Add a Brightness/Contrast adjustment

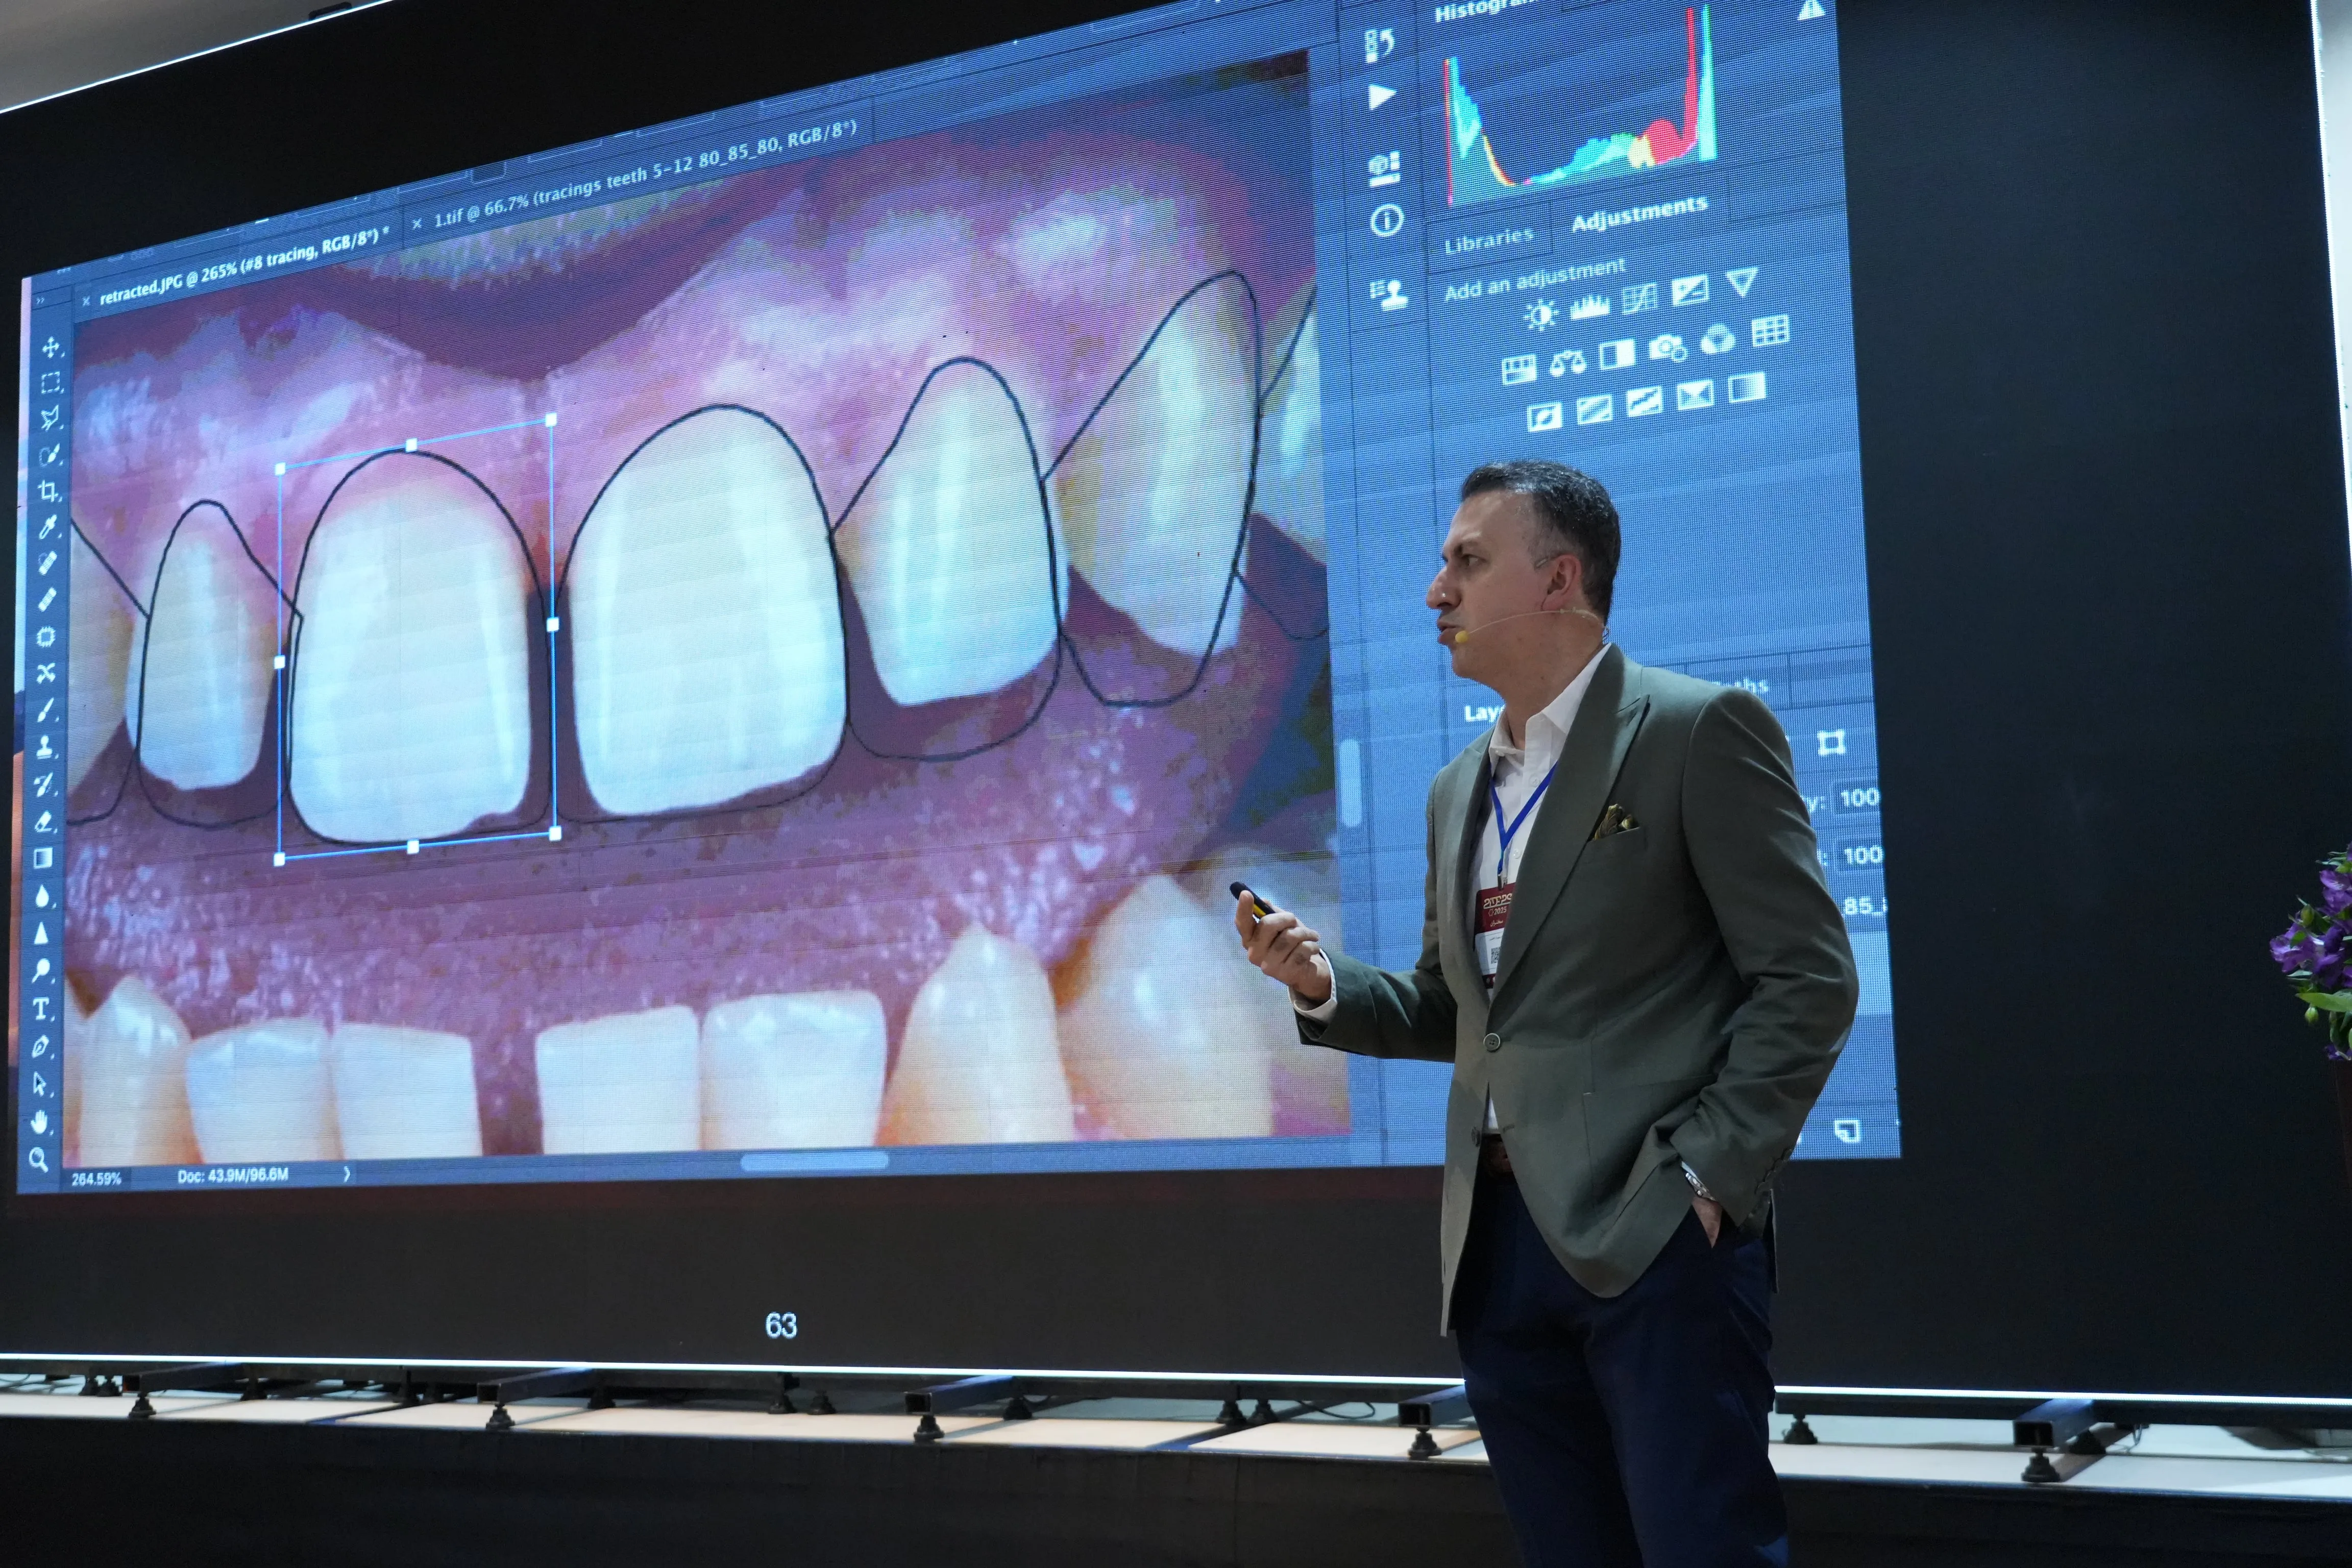coord(1541,316)
